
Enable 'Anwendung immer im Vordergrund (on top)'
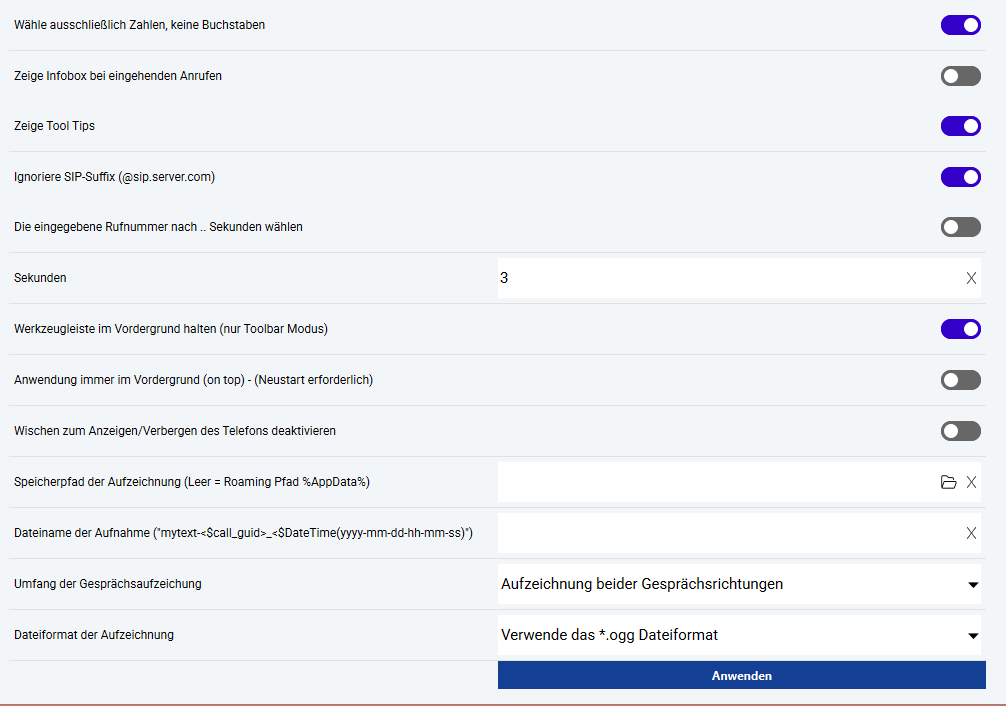(960, 380)
